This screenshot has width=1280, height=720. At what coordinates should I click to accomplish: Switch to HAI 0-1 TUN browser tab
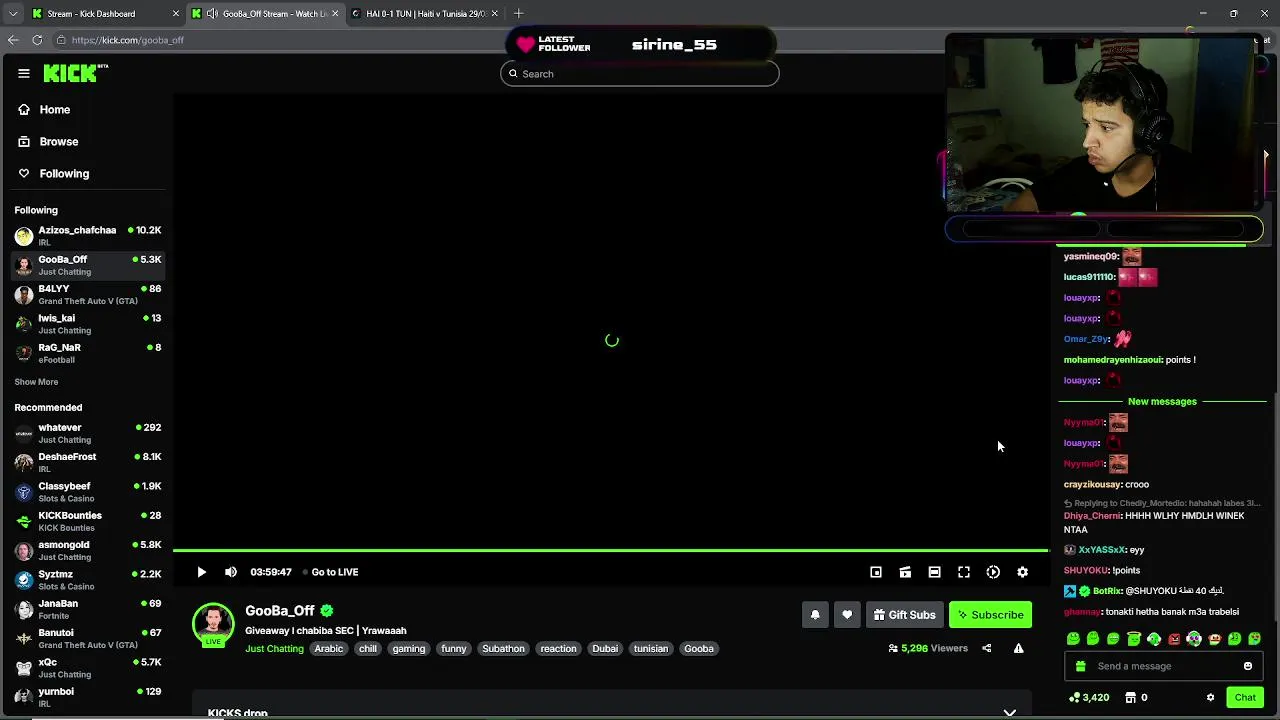(426, 14)
